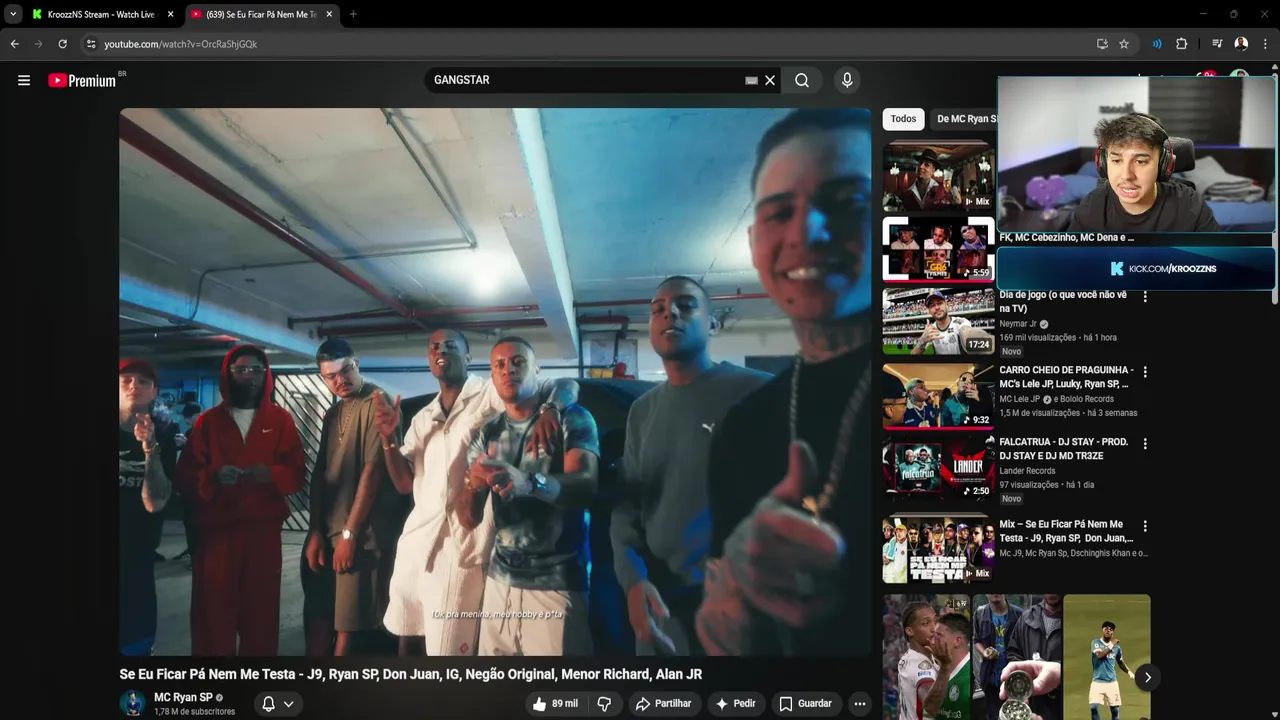1280x720 pixels.
Task: Open the MC Ryan SP channel name link
Action: [x=183, y=697]
